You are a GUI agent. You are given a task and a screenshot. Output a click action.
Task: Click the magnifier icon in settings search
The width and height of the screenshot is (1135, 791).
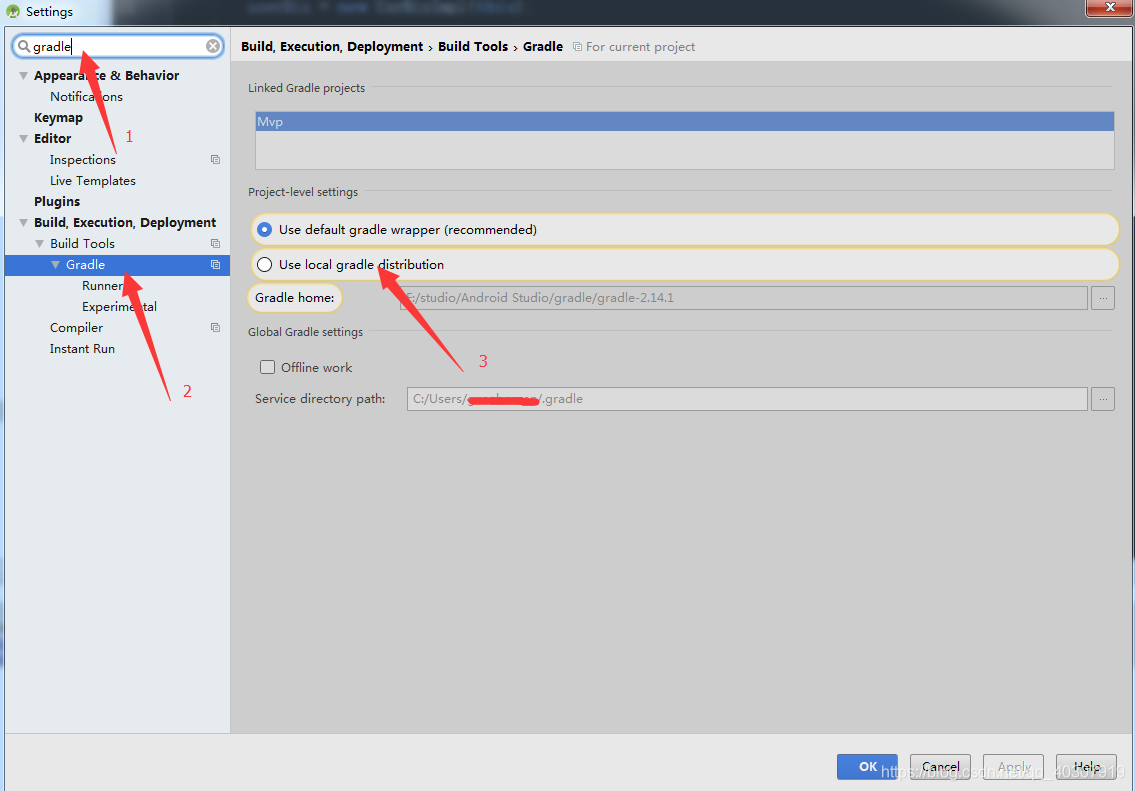coord(25,46)
